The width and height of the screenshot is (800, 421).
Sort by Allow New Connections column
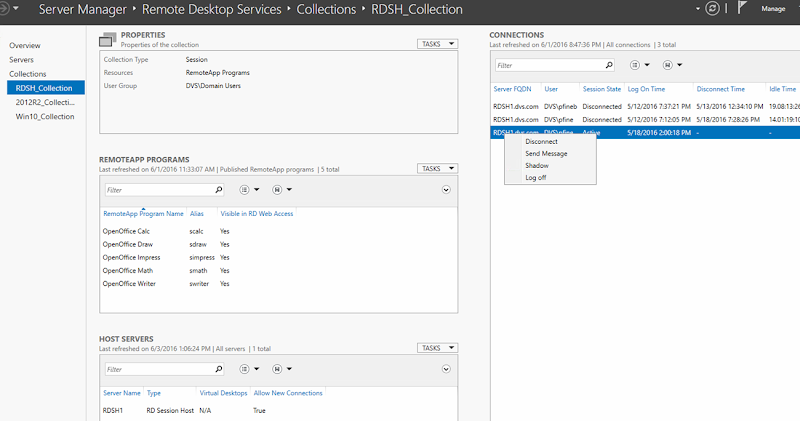tap(288, 393)
